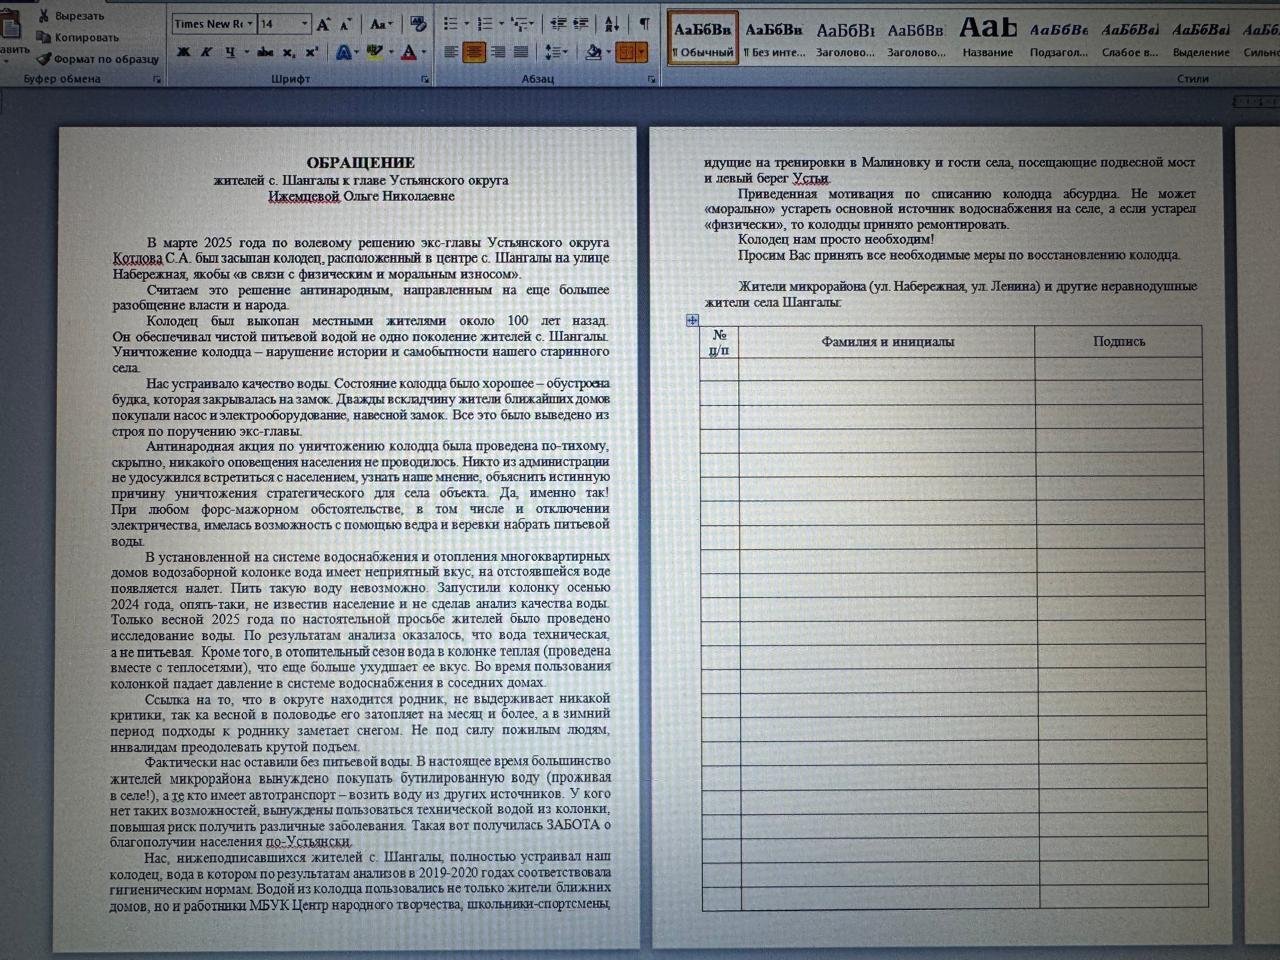Apply the paragraph shading paint bucket

point(593,52)
